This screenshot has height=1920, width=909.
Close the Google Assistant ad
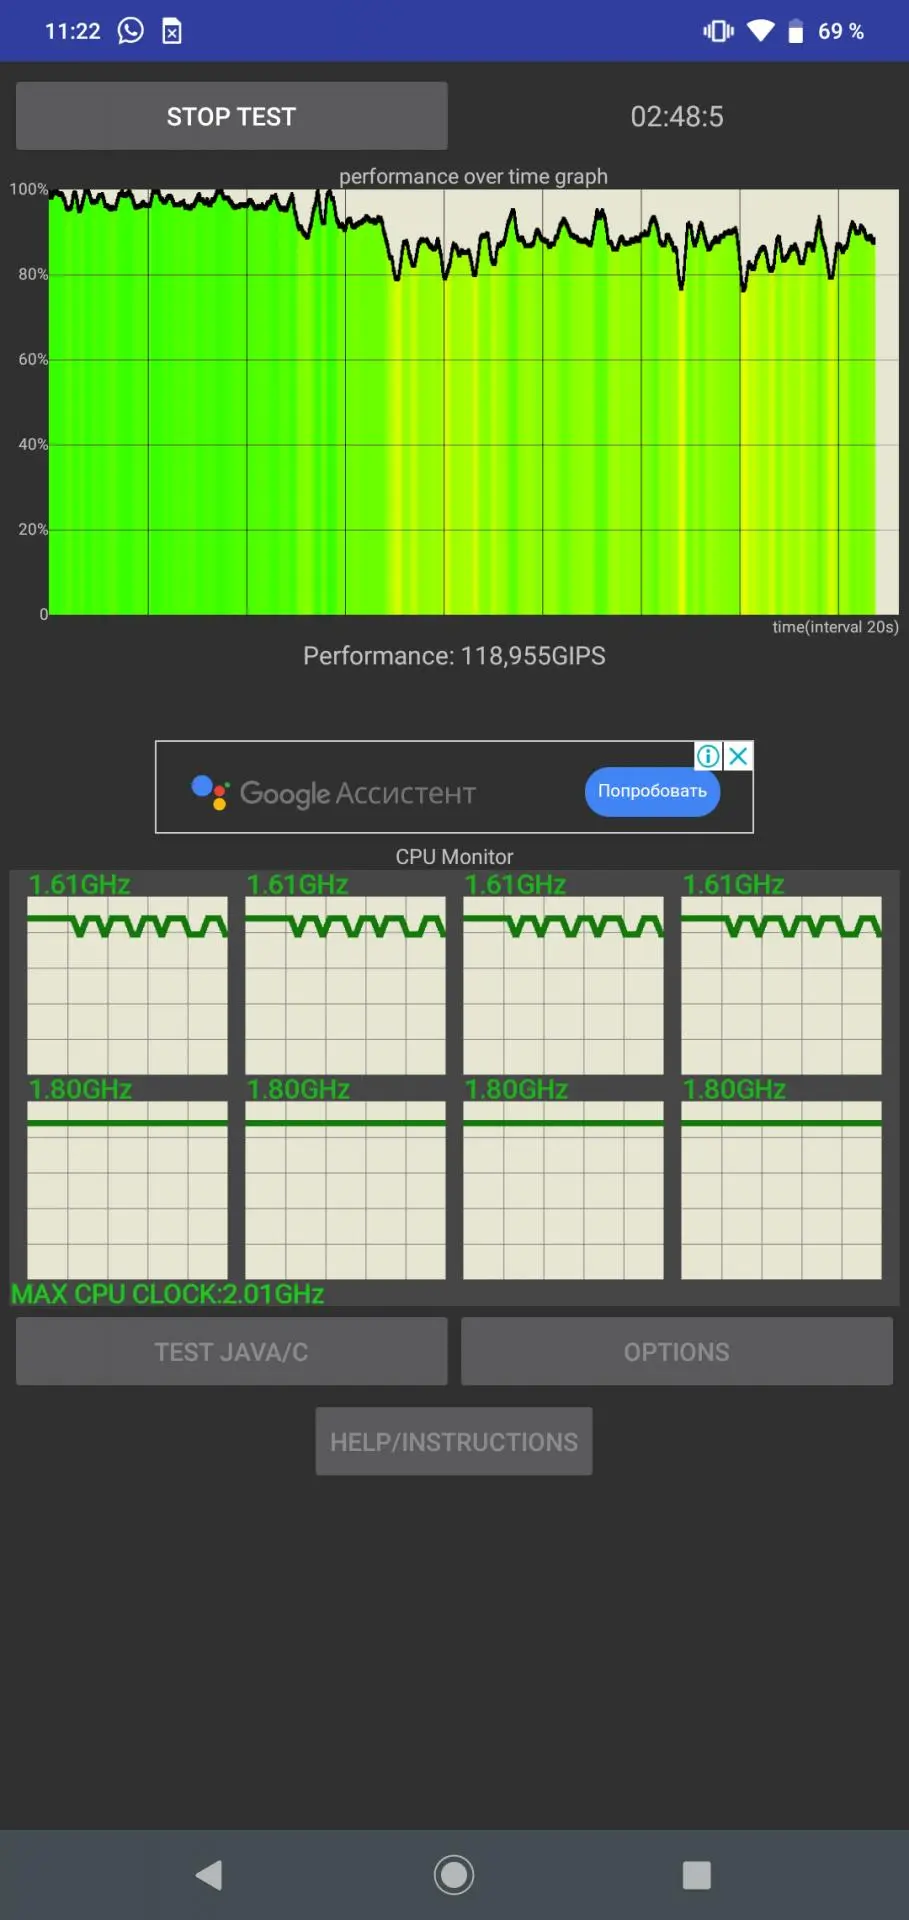point(739,756)
